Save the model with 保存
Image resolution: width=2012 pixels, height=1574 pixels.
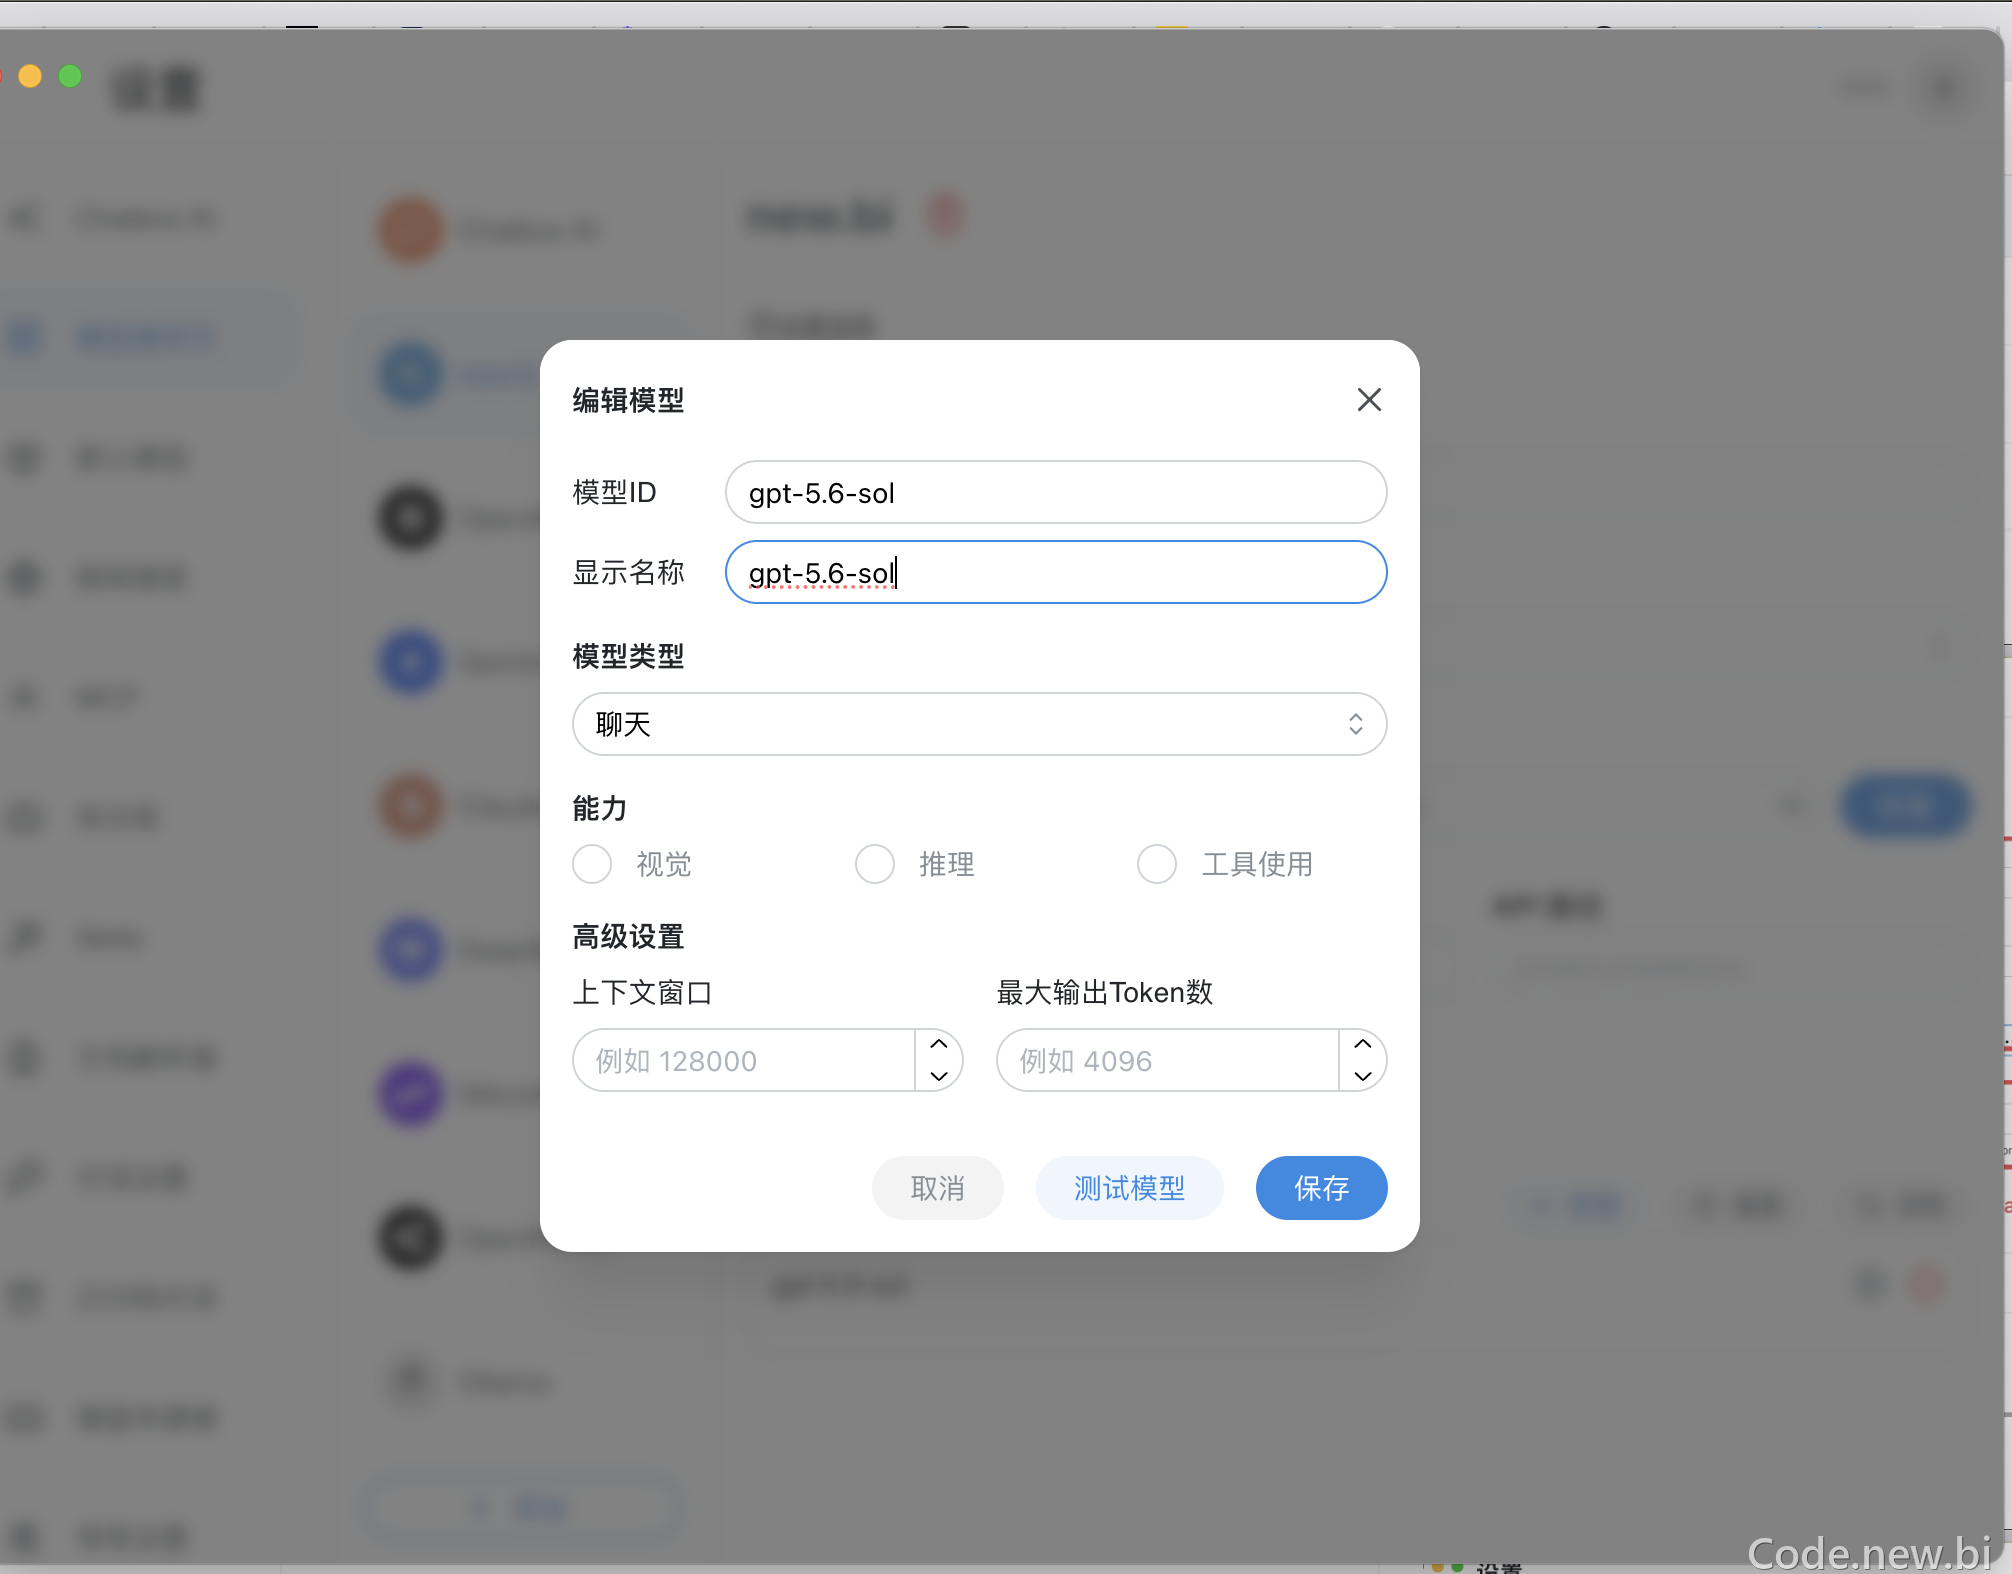[1322, 1188]
